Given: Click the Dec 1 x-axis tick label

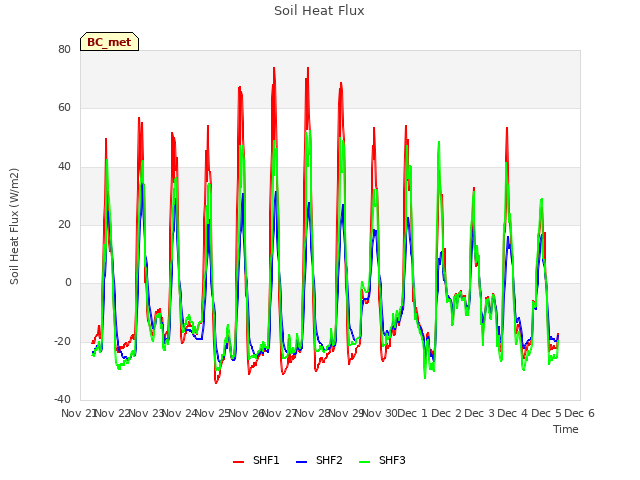Looking at the screenshot, I should [412, 413].
